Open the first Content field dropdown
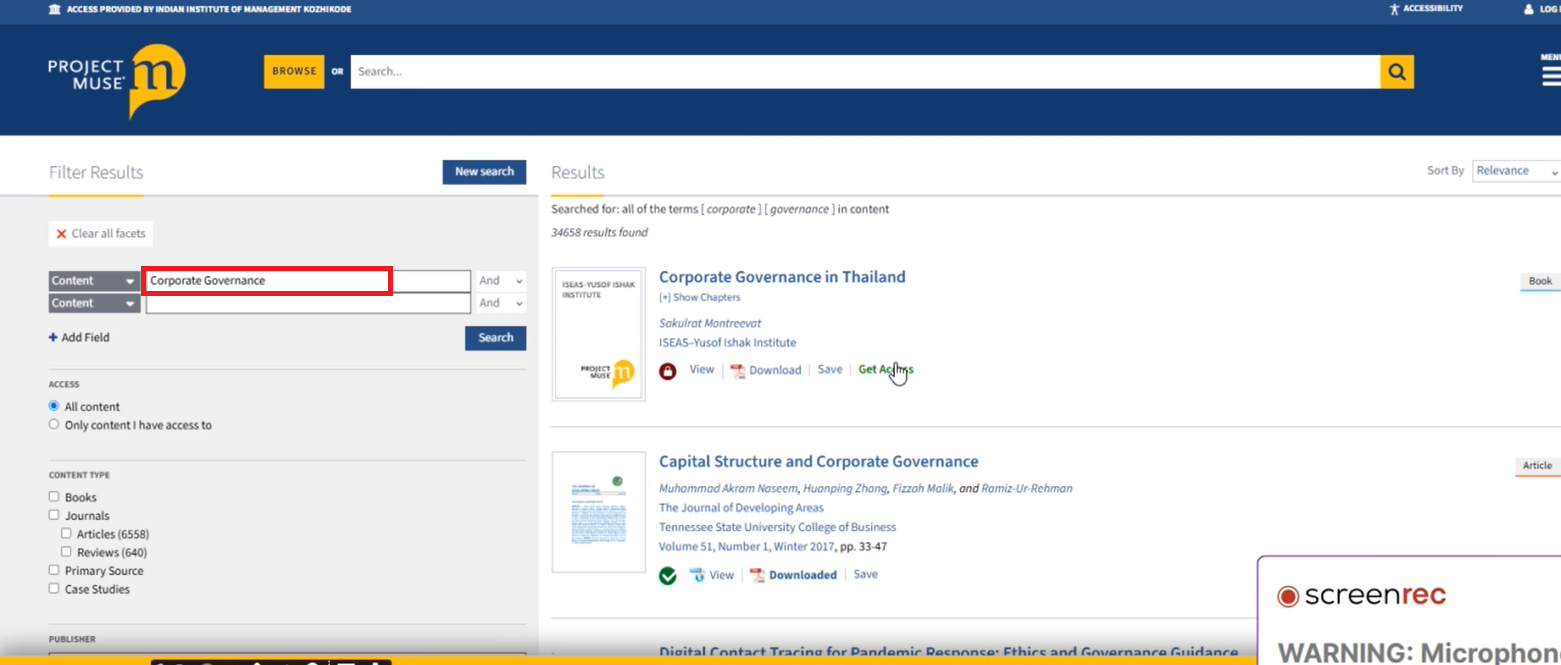The width and height of the screenshot is (1561, 665). tap(94, 281)
